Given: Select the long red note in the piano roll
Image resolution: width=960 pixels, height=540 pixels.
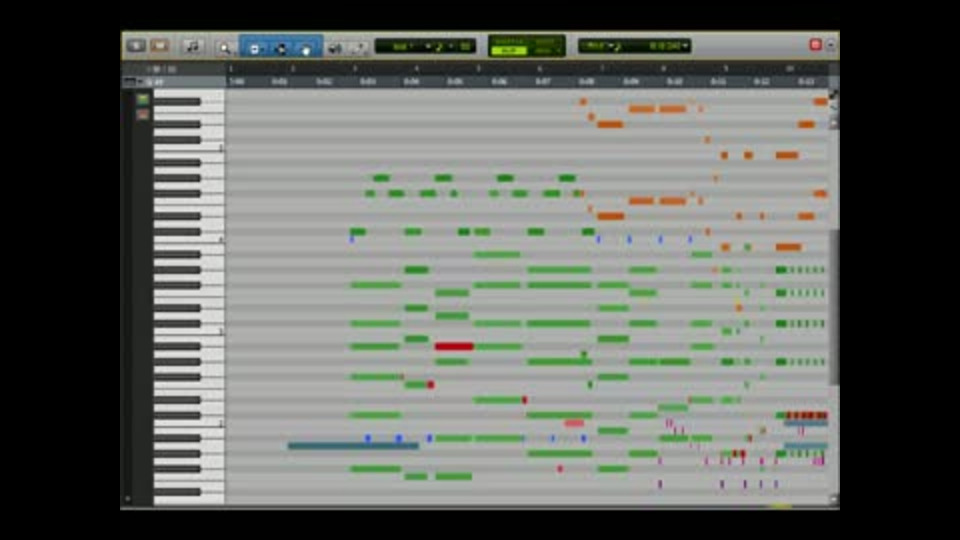Looking at the screenshot, I should pos(454,347).
